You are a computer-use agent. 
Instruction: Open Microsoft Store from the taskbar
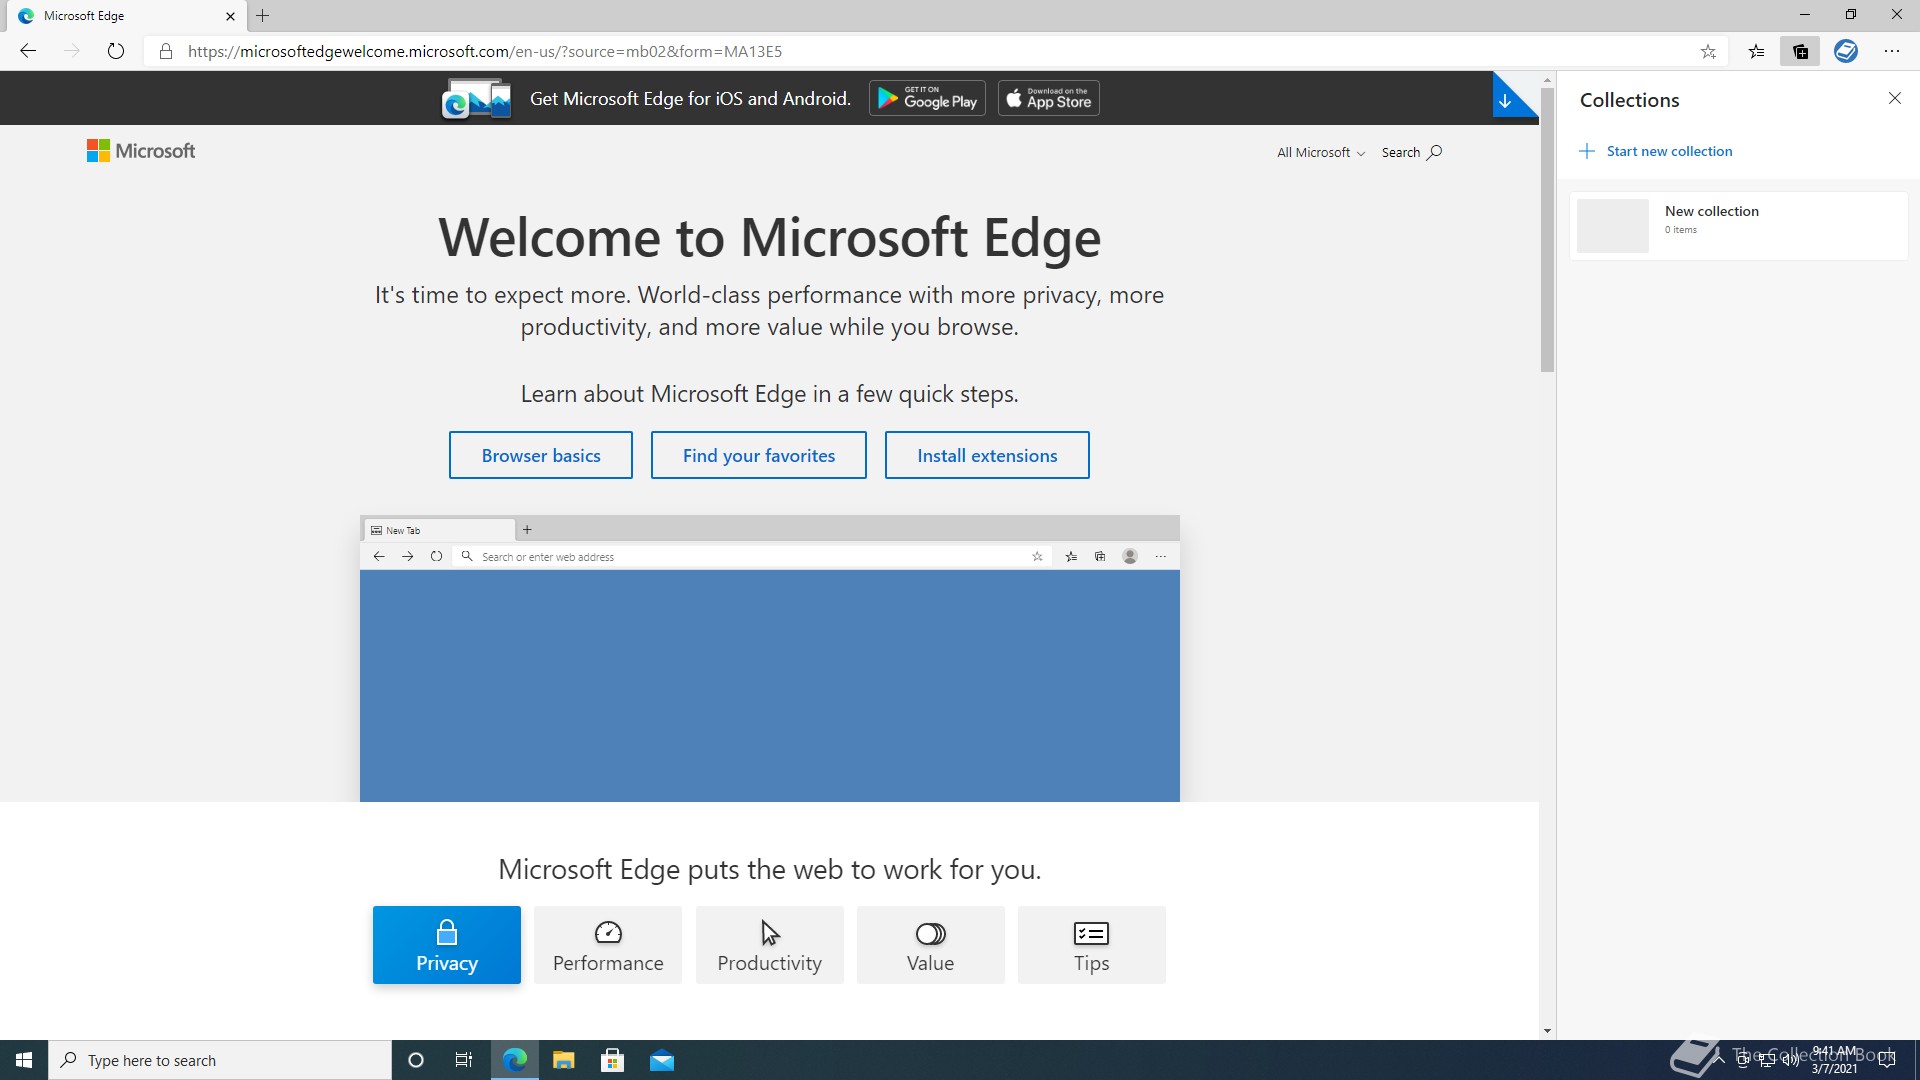coord(612,1060)
